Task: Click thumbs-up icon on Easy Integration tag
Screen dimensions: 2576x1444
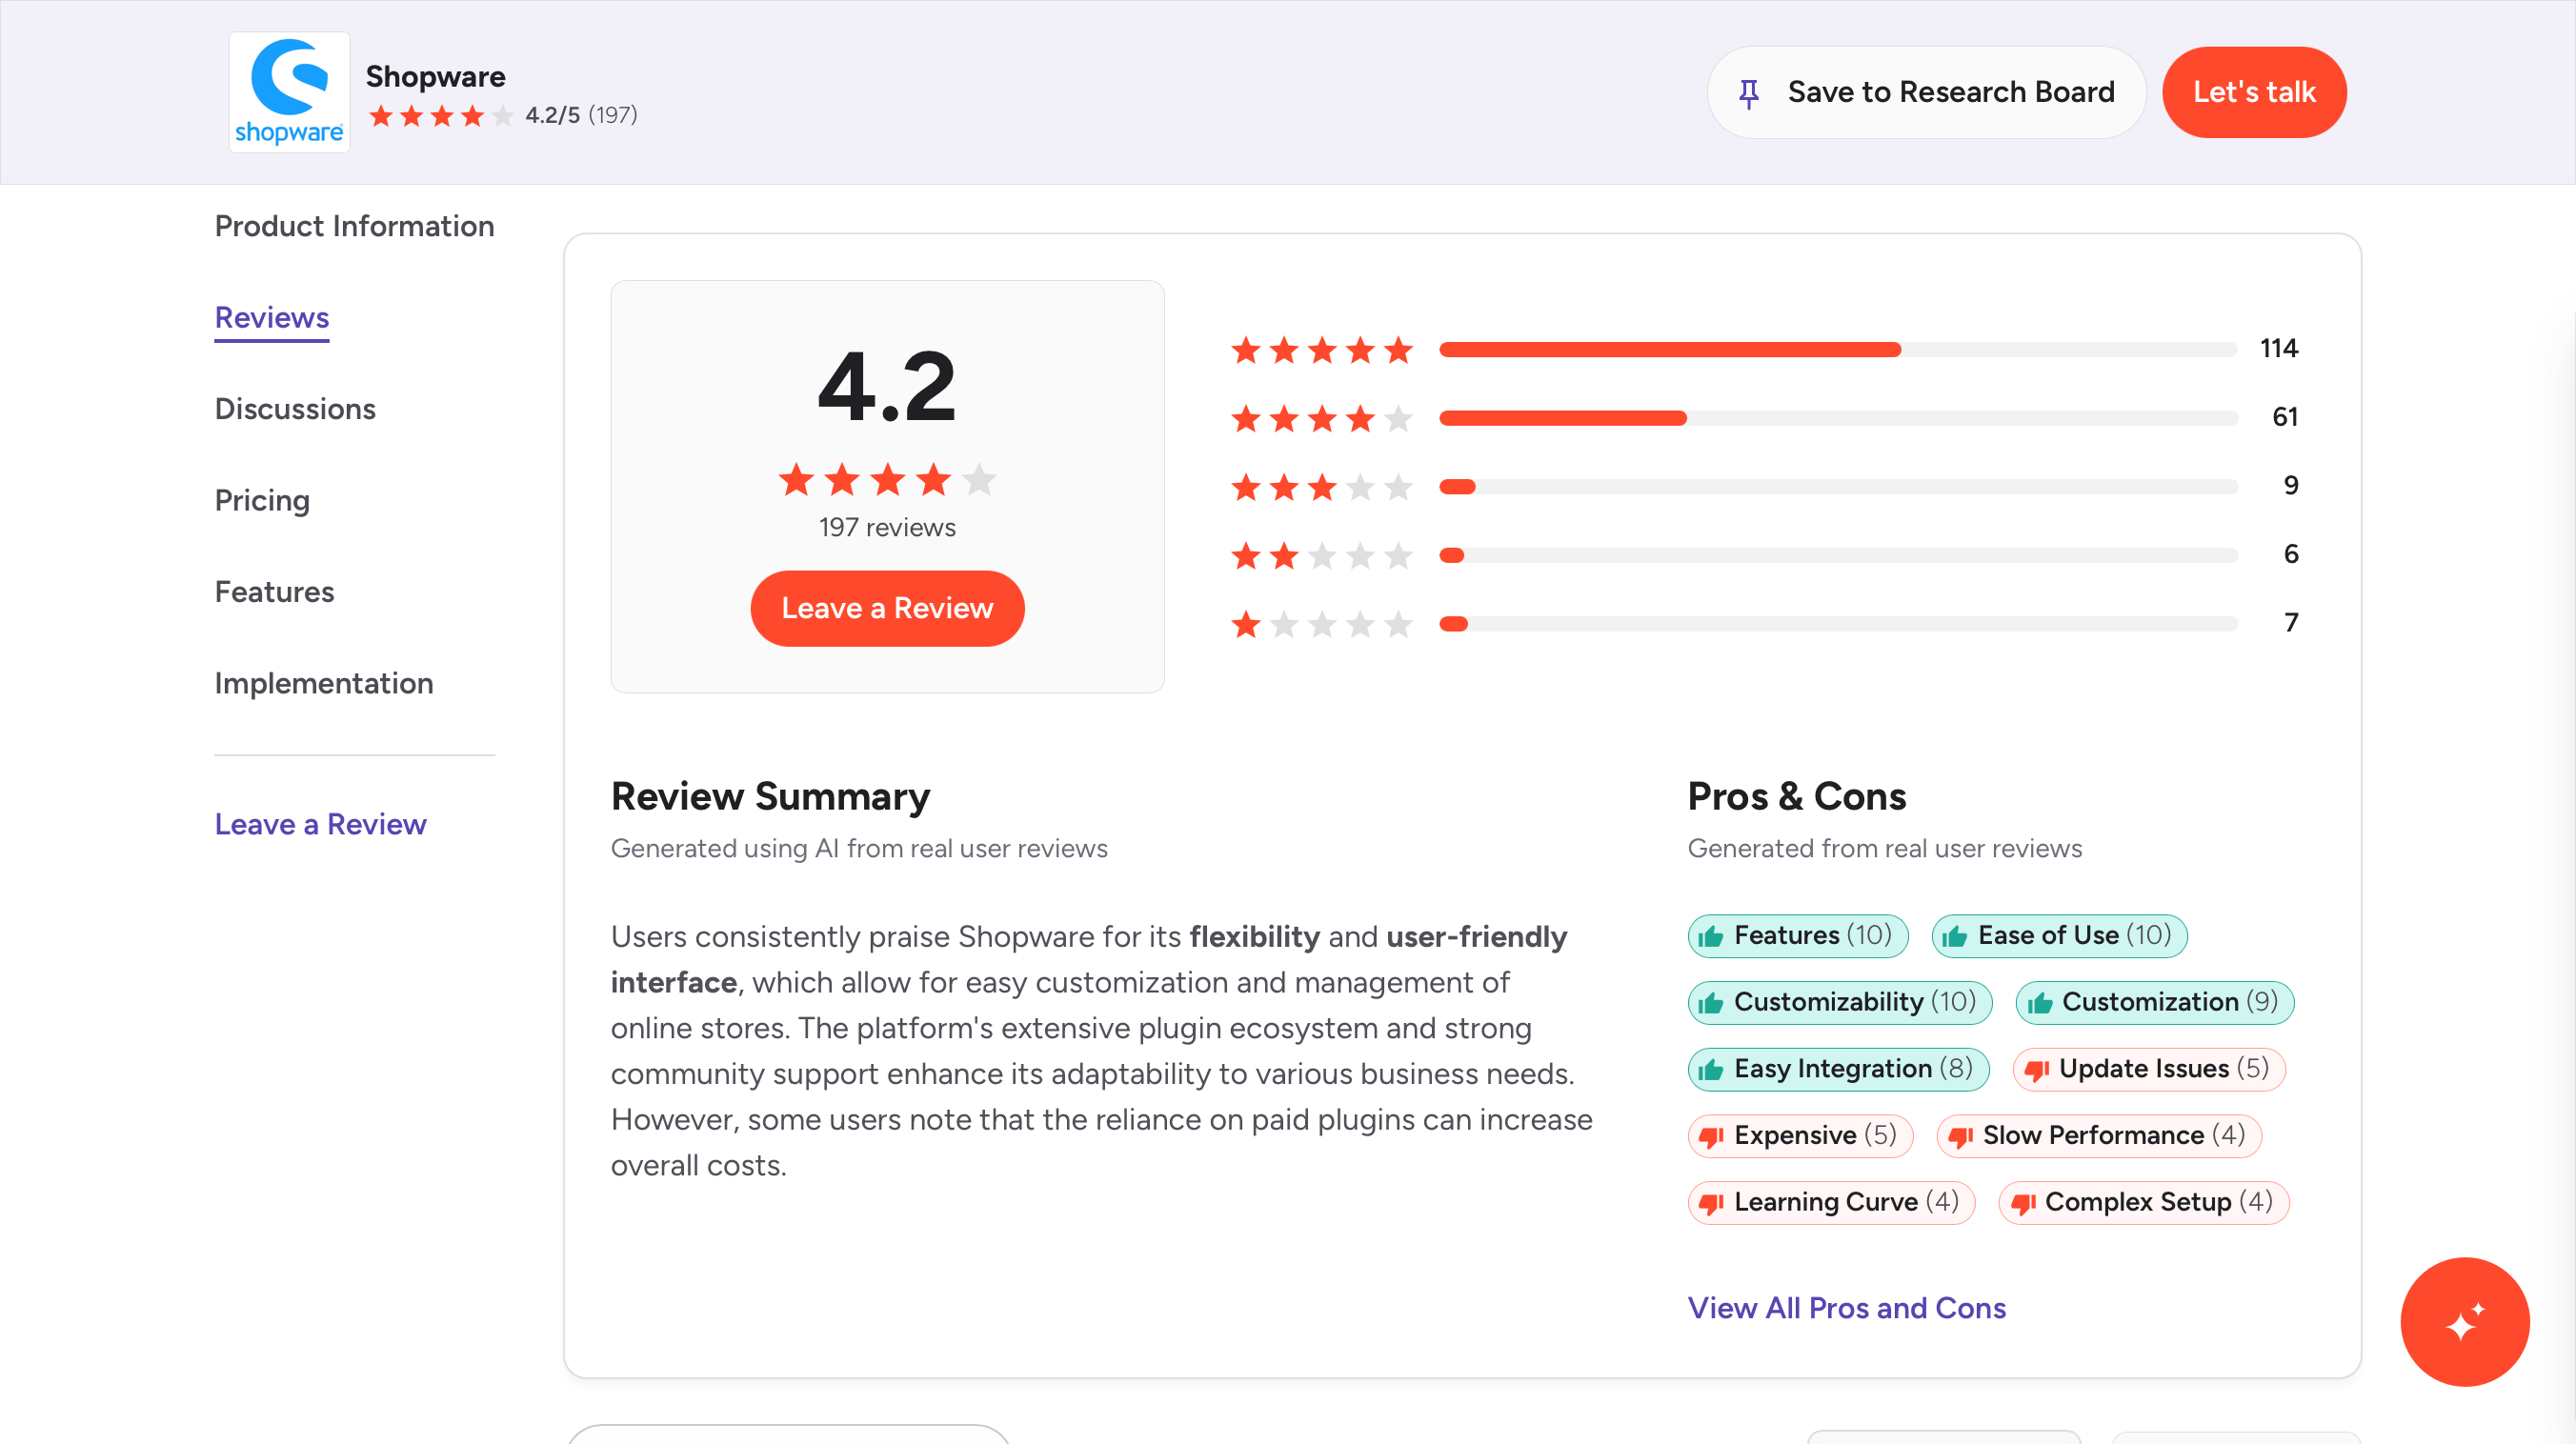Action: click(x=1711, y=1070)
